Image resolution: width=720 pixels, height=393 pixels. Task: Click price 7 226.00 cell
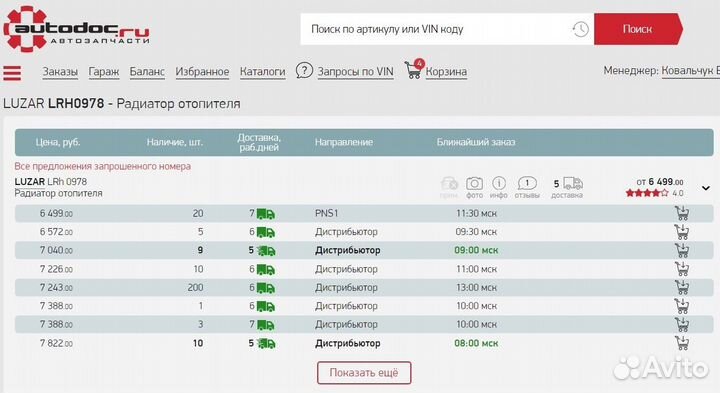coord(56,269)
